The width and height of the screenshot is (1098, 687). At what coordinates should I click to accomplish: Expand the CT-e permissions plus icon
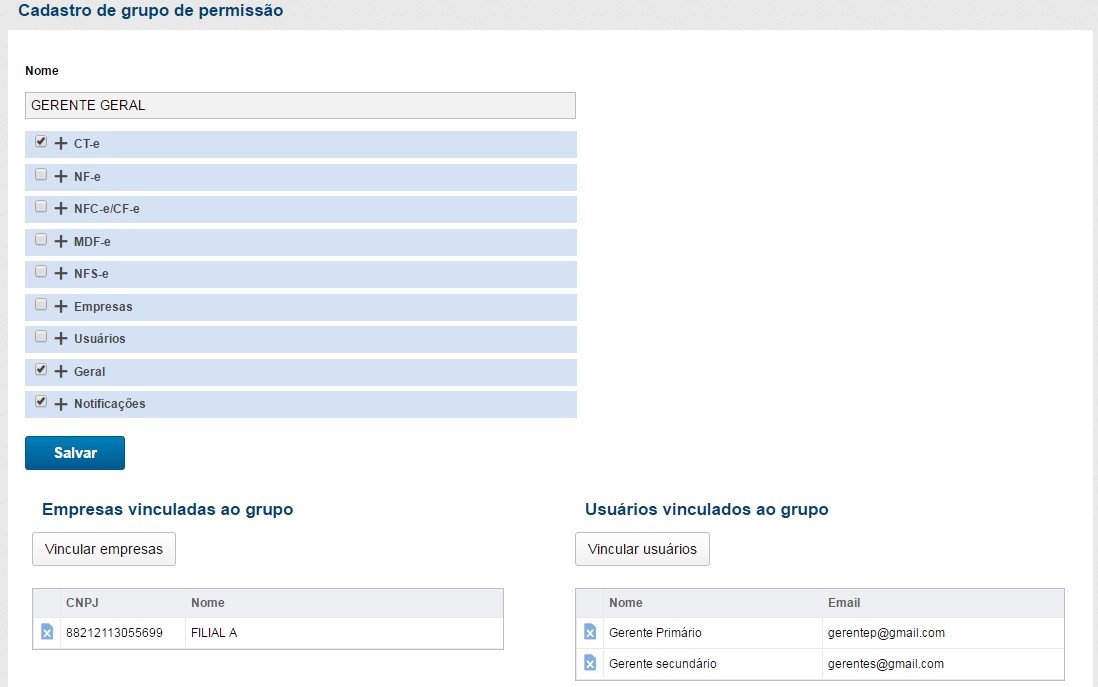61,144
